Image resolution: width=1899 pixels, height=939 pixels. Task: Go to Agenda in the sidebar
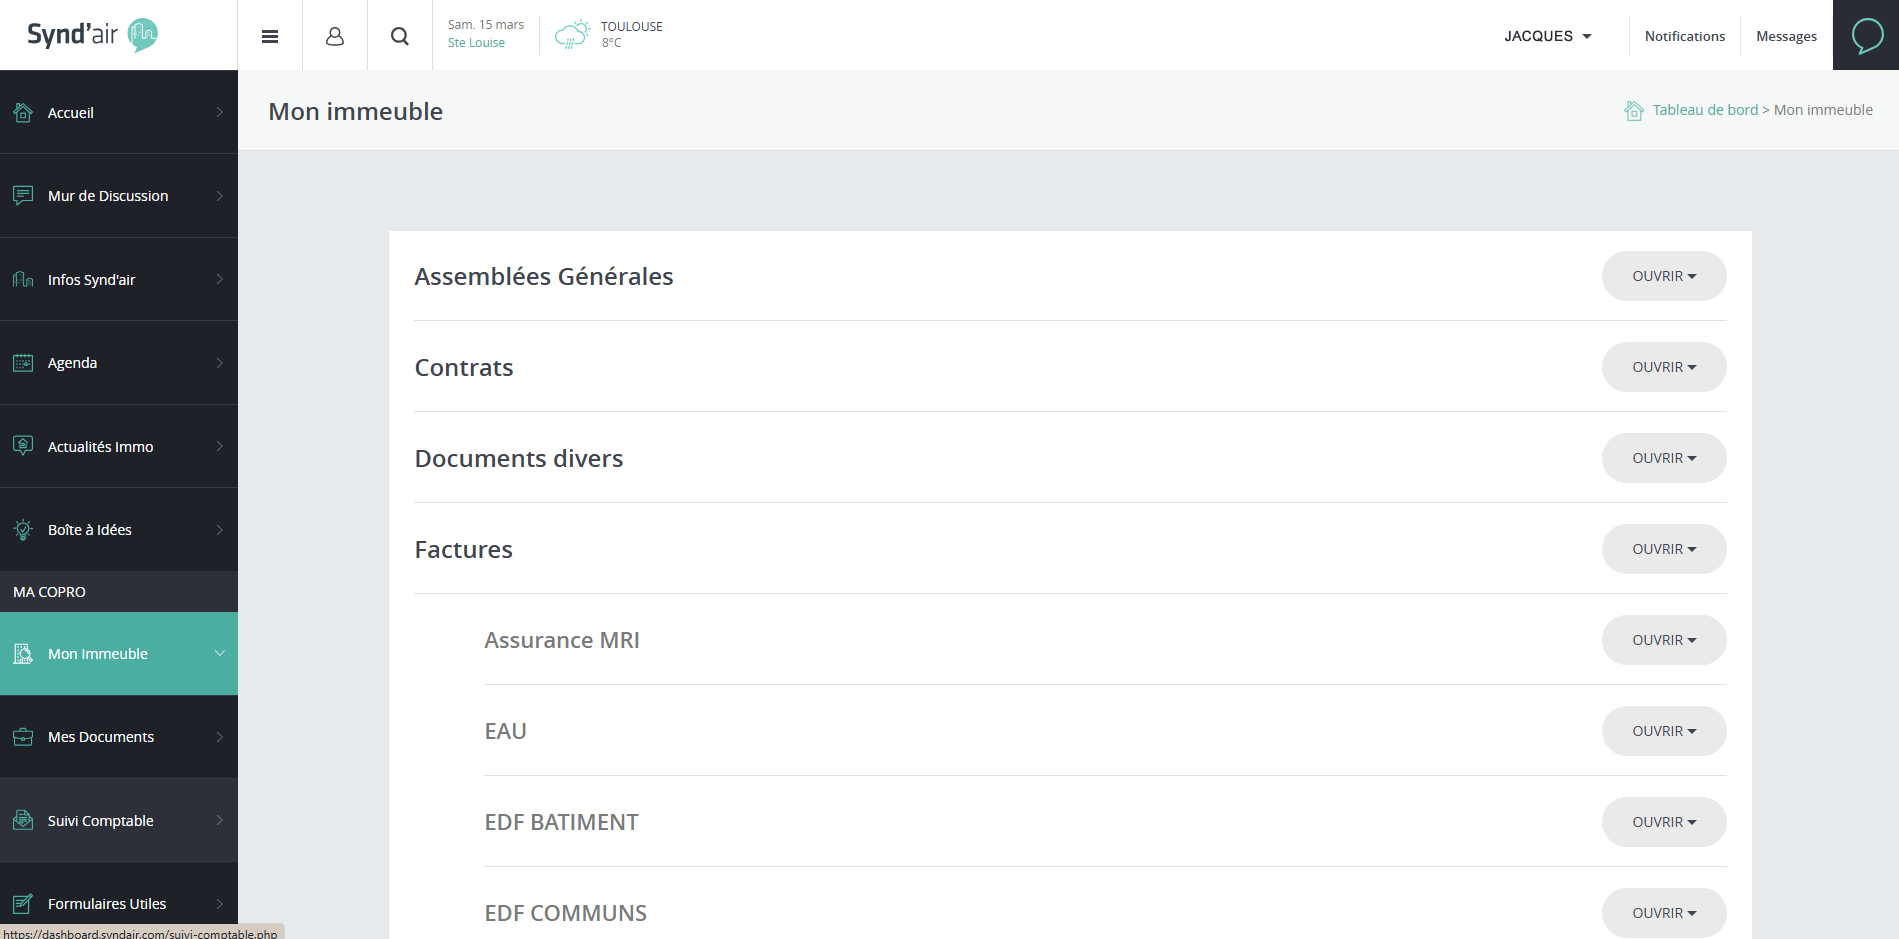[x=119, y=362]
